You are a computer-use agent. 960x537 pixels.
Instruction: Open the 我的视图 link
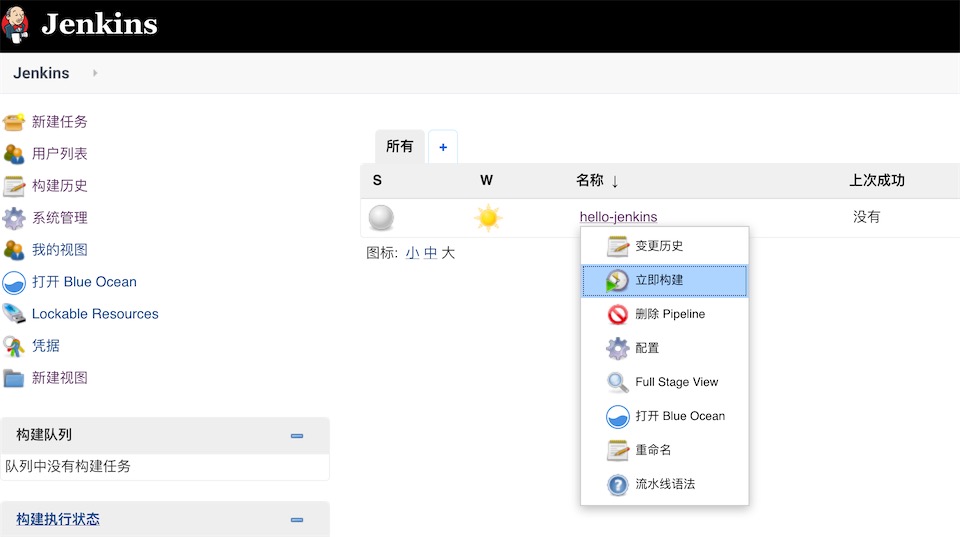[x=59, y=250]
